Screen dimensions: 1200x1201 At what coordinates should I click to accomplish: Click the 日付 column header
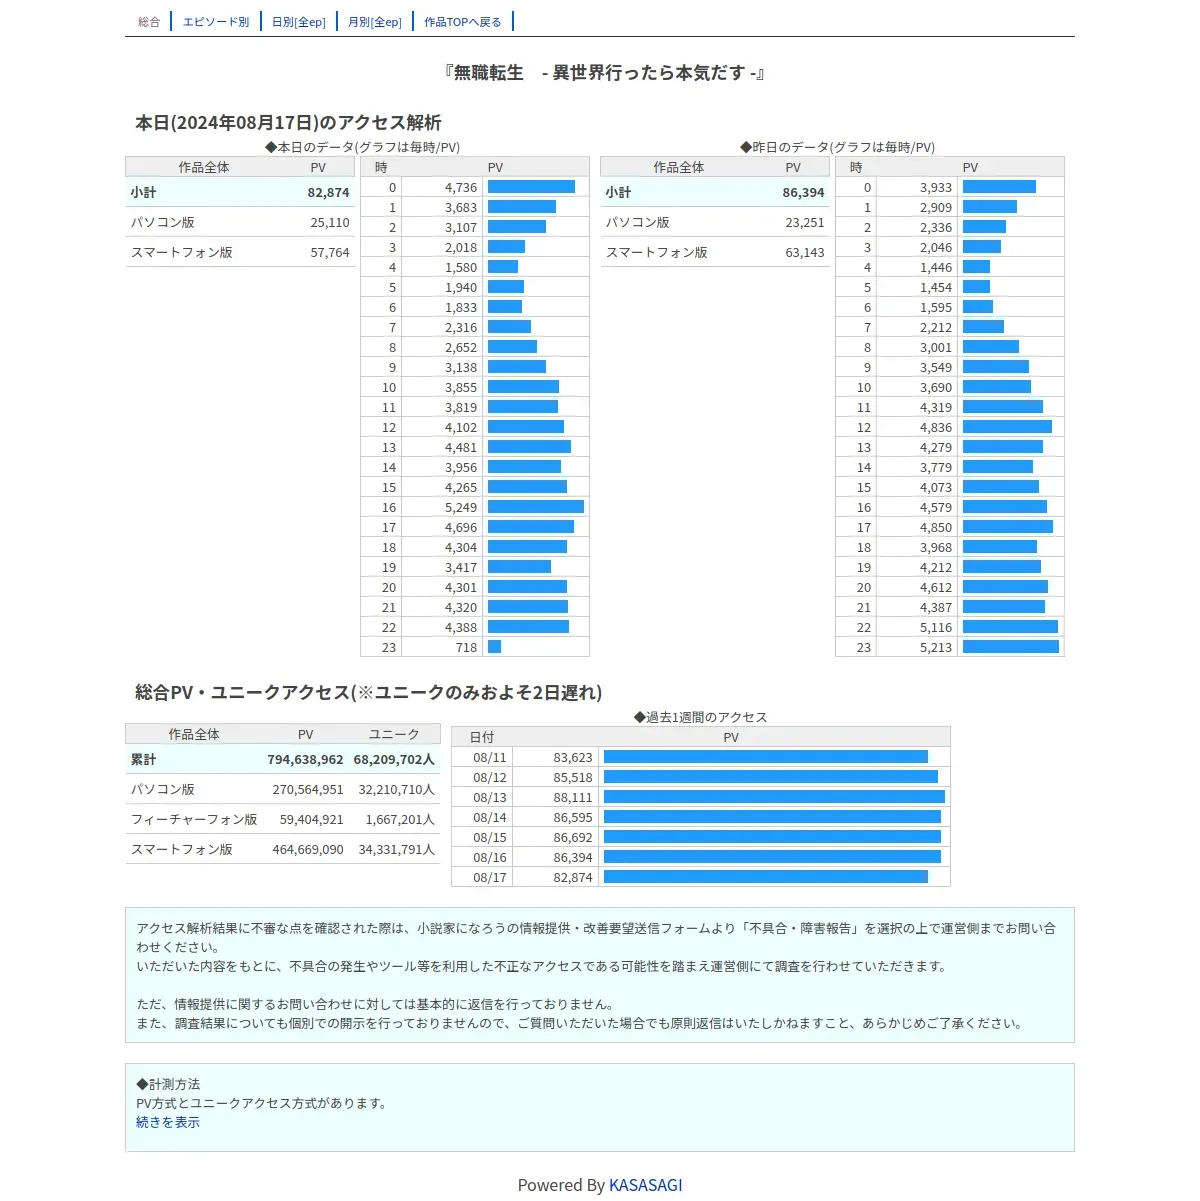482,737
